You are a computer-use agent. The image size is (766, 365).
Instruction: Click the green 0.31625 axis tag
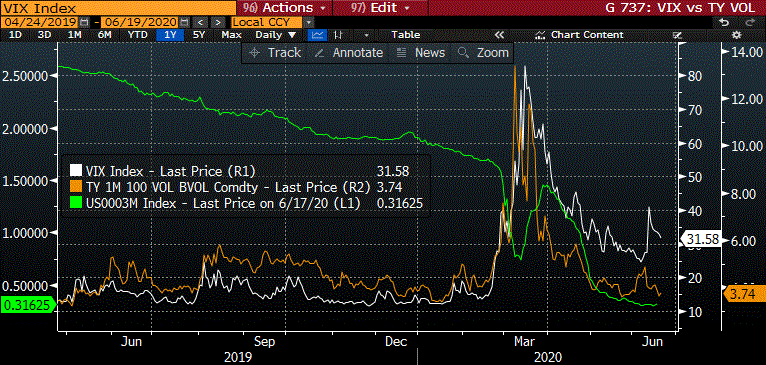pos(28,305)
